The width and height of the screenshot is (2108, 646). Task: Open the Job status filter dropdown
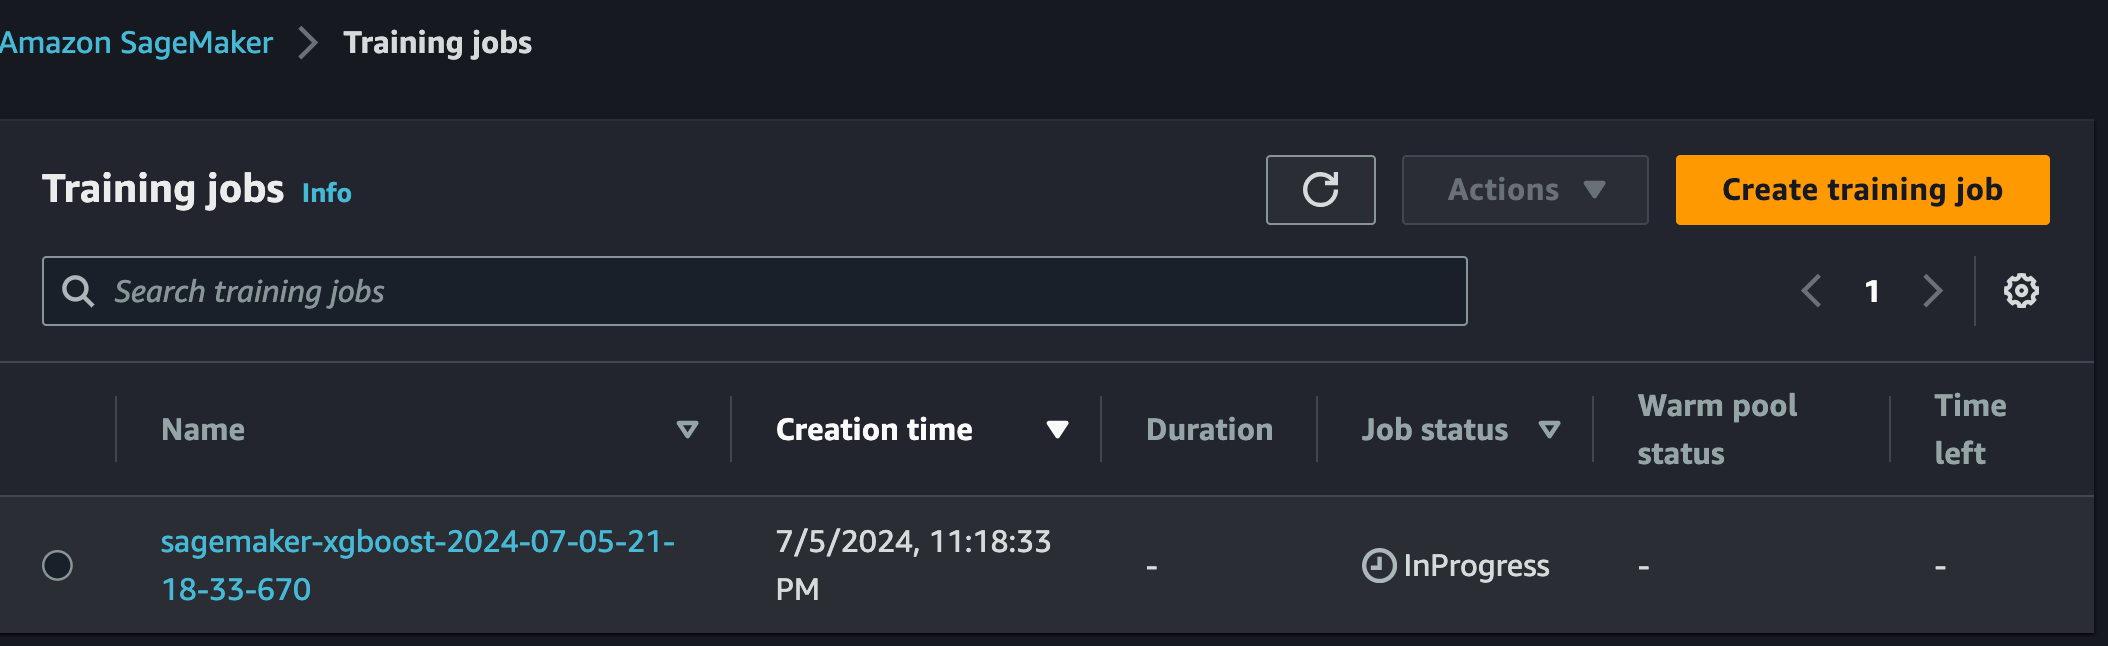point(1551,429)
